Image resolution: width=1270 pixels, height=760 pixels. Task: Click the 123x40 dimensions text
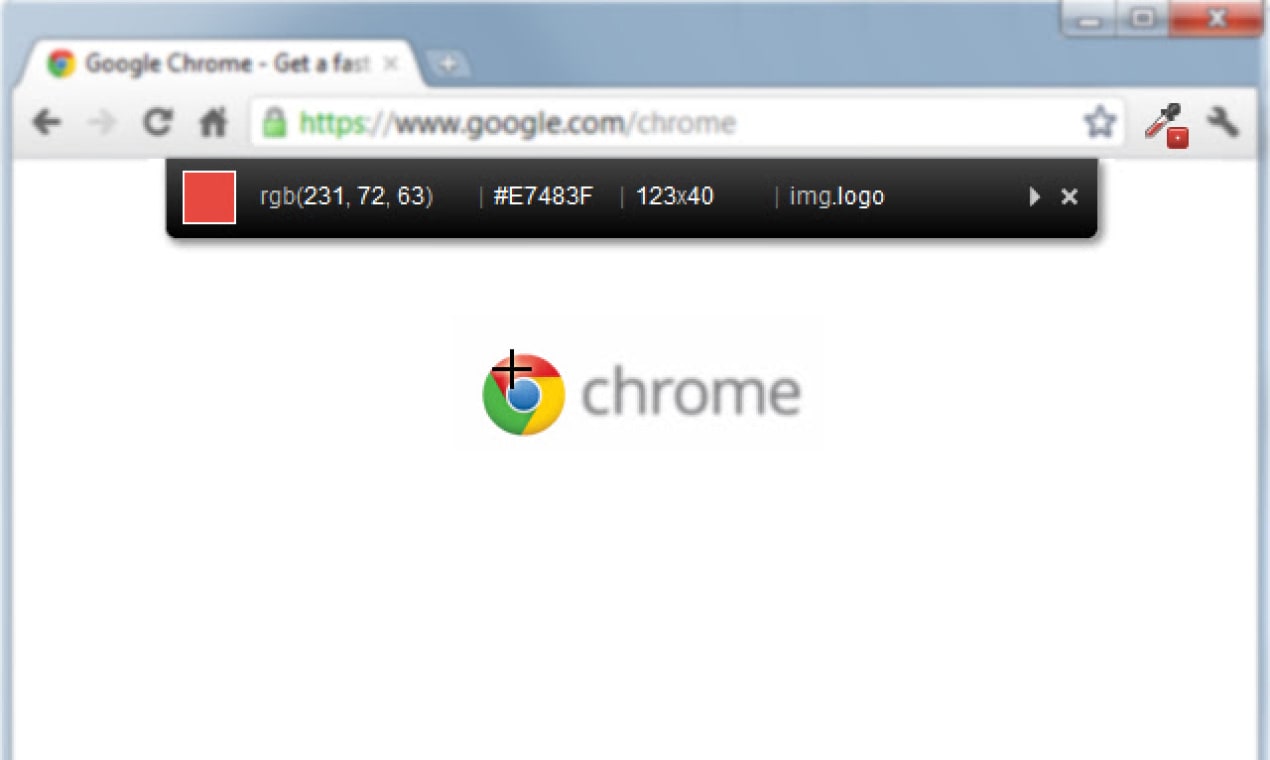675,196
